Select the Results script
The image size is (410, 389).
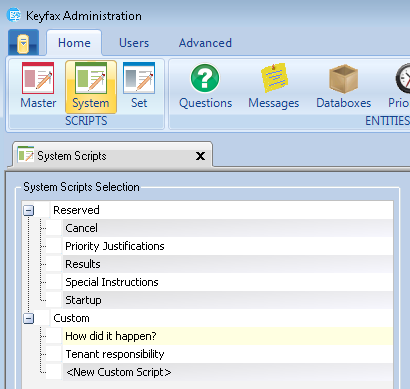pos(228,264)
